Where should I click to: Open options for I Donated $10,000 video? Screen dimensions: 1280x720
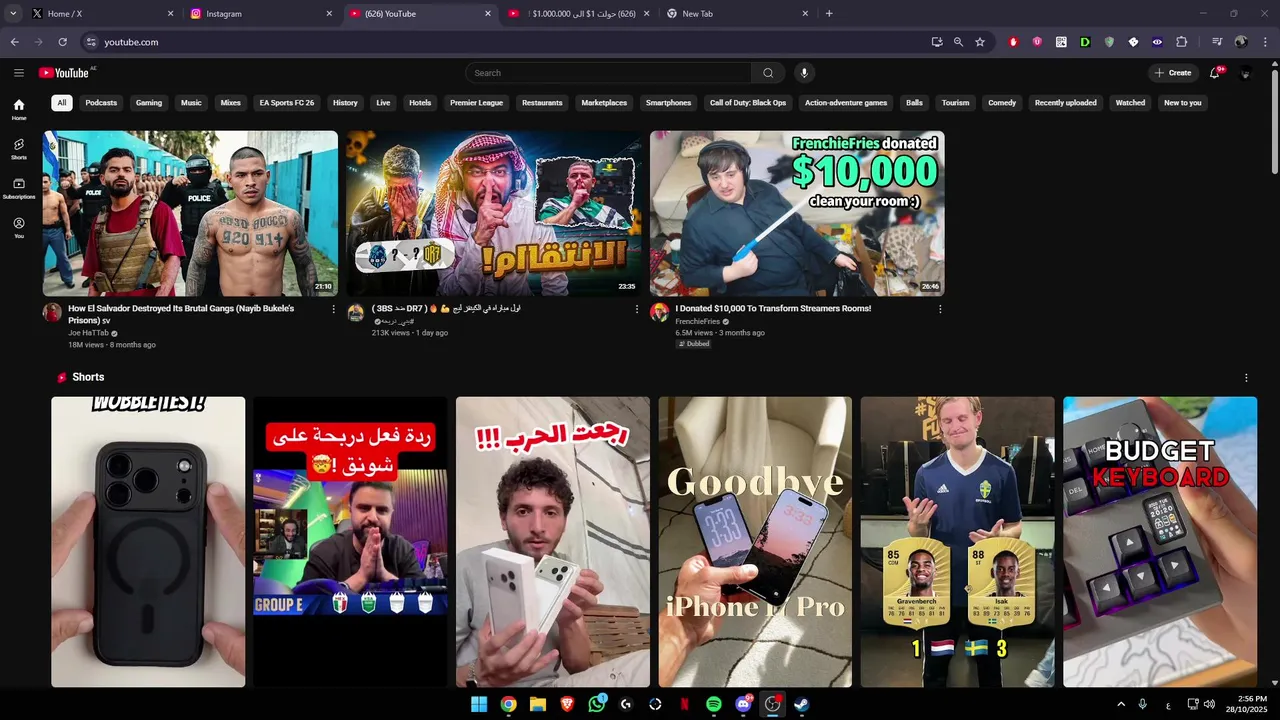click(940, 309)
